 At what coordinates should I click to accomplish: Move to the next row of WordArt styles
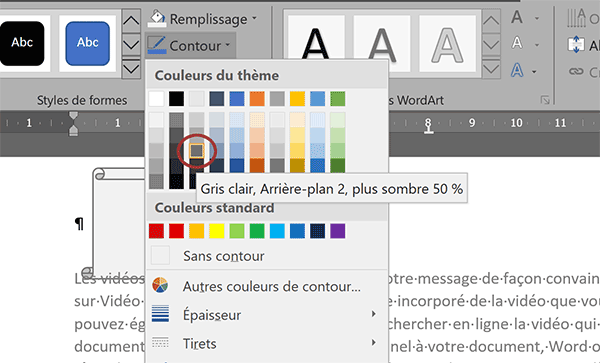point(491,44)
